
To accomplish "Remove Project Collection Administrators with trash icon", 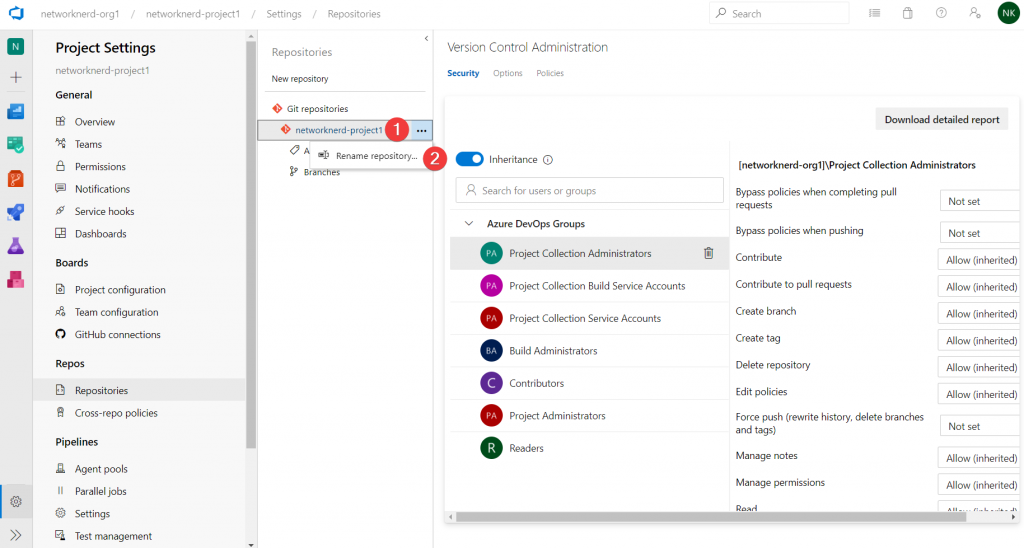I will 709,253.
